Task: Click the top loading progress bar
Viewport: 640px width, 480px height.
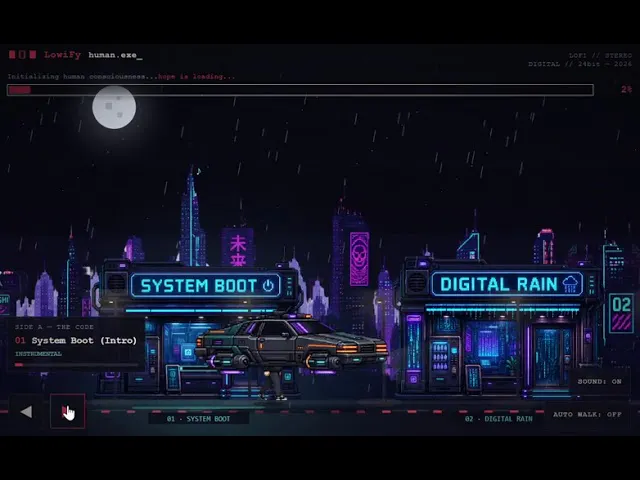Action: [x=300, y=90]
